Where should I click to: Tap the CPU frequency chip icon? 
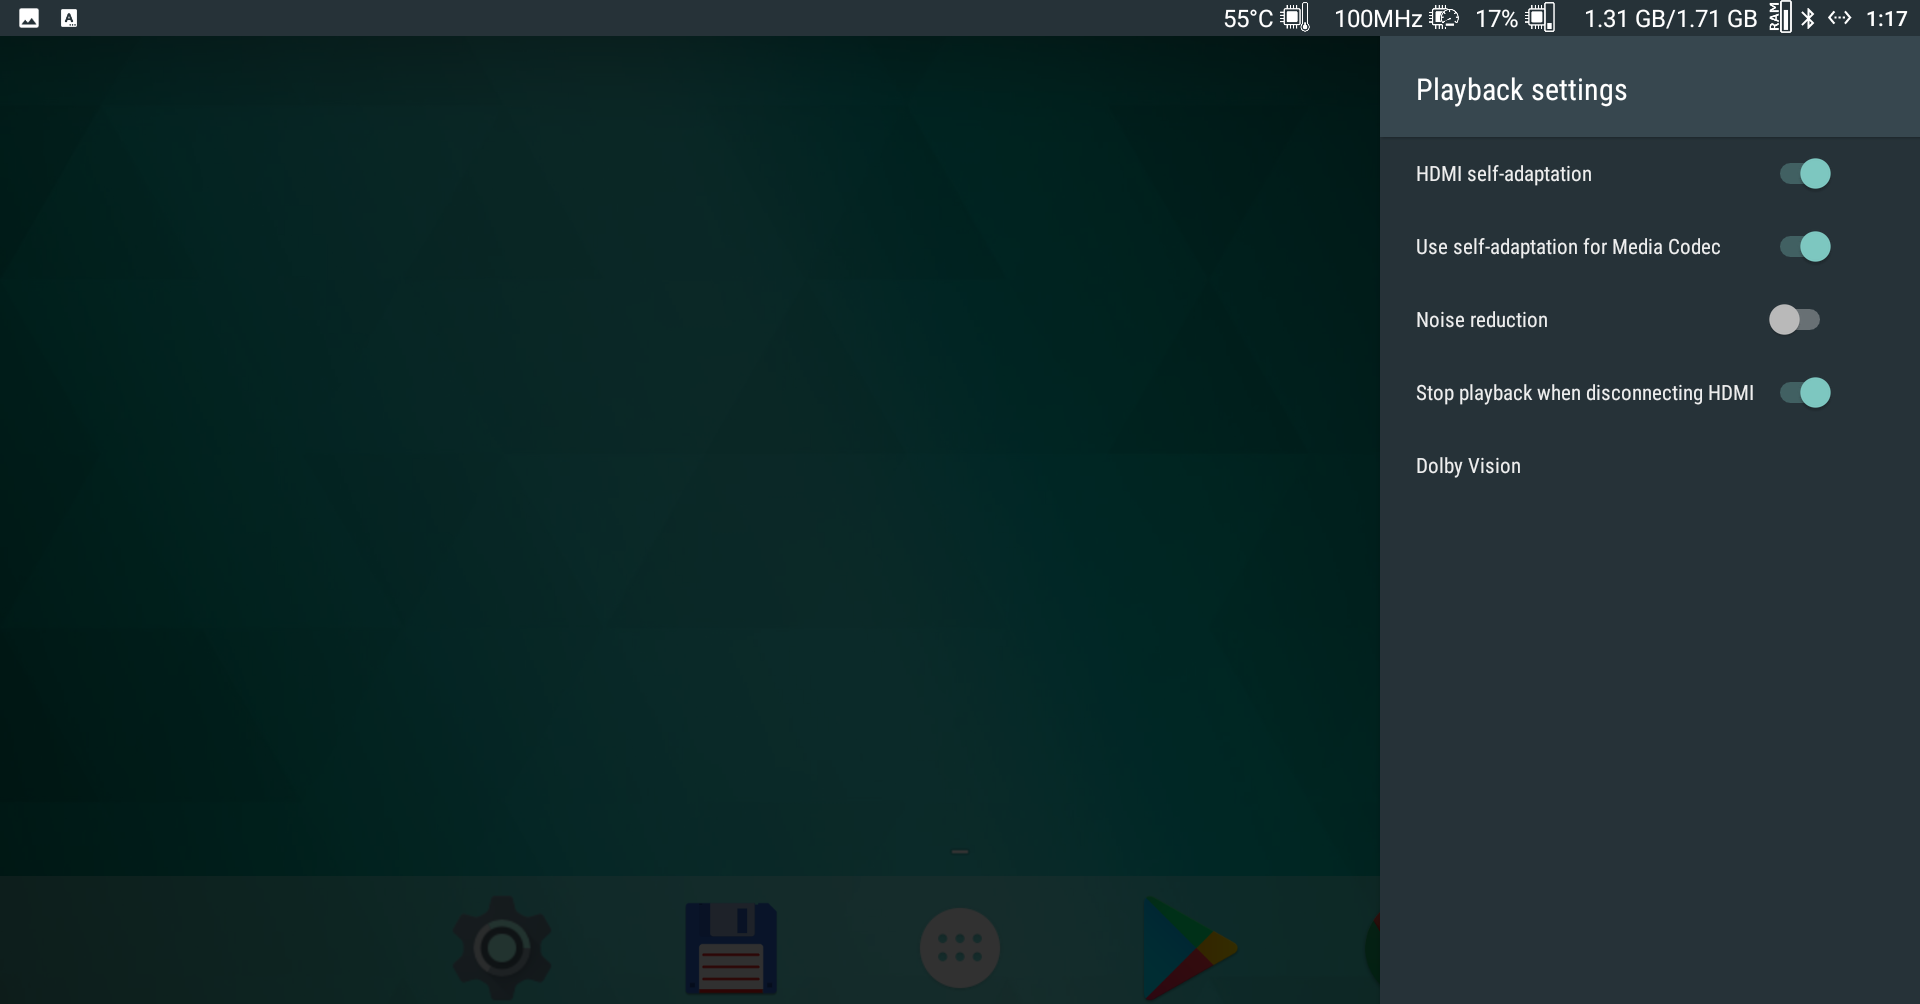coord(1444,18)
